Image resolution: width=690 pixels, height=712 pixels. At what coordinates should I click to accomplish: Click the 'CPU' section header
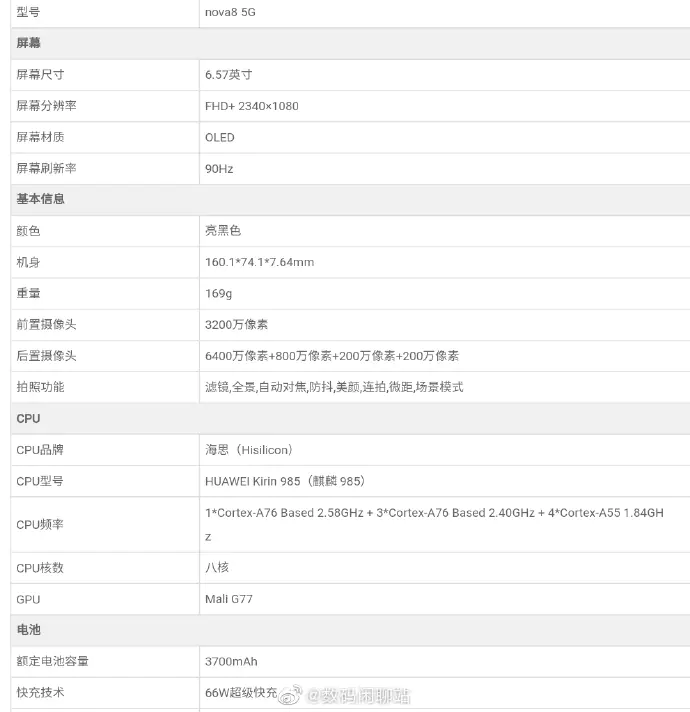point(28,419)
